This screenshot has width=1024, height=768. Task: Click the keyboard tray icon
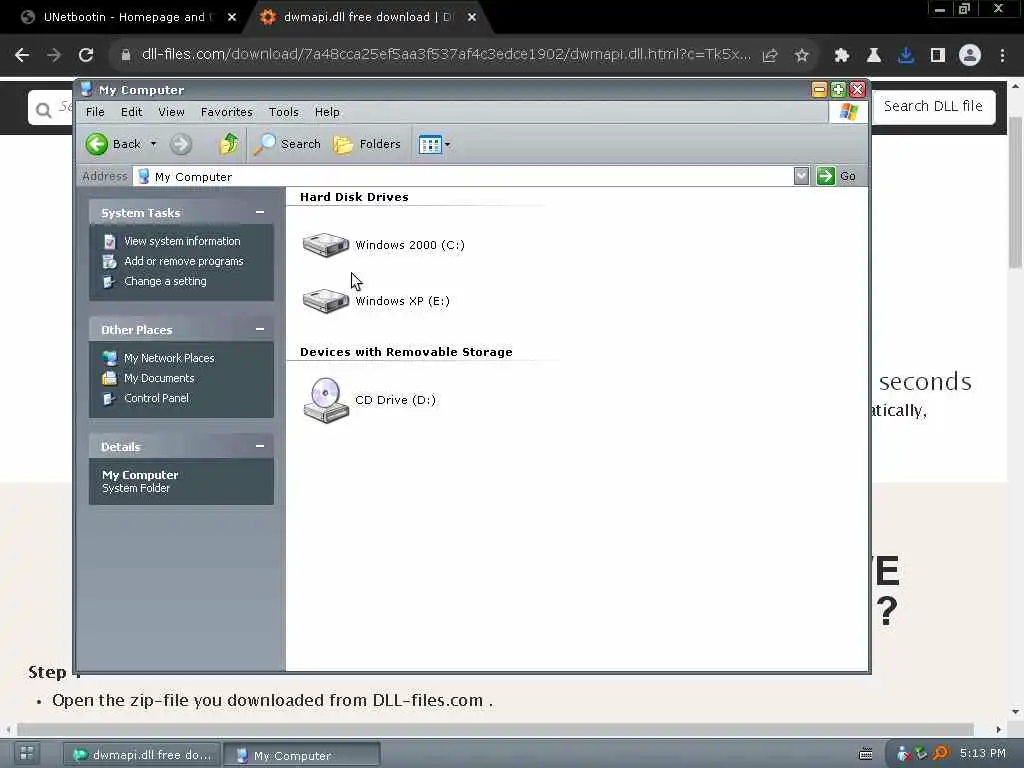[866, 754]
